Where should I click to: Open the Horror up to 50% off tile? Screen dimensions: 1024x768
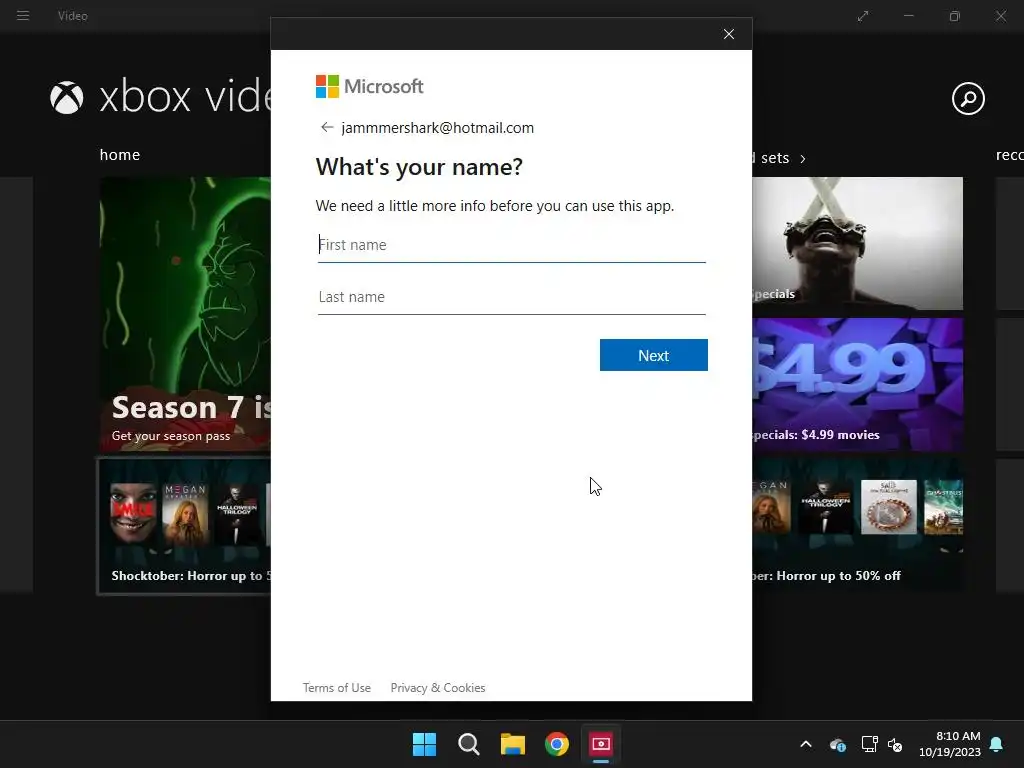[x=857, y=526]
